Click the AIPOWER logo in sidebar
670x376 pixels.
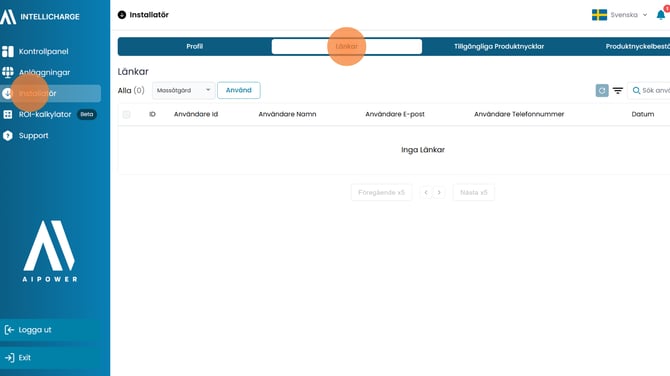[x=50, y=251]
